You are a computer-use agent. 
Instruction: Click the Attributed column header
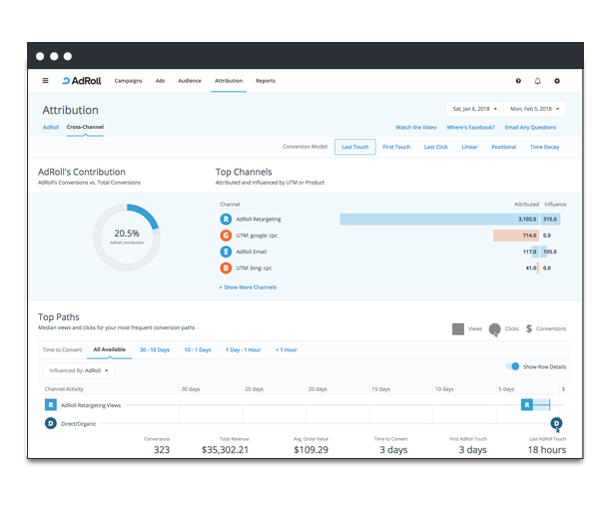point(526,205)
